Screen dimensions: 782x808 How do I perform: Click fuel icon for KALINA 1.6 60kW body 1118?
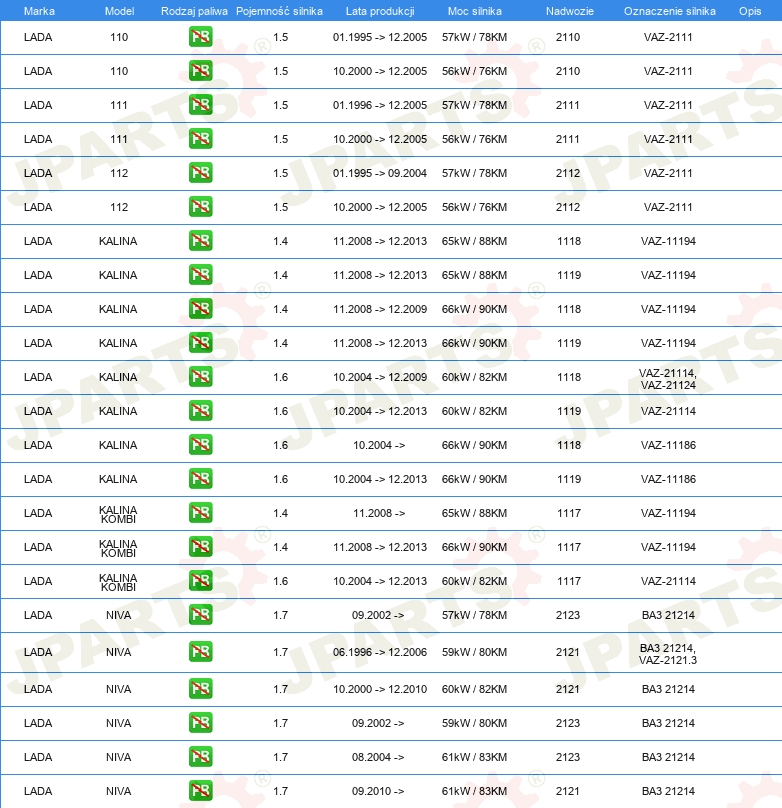coord(200,377)
